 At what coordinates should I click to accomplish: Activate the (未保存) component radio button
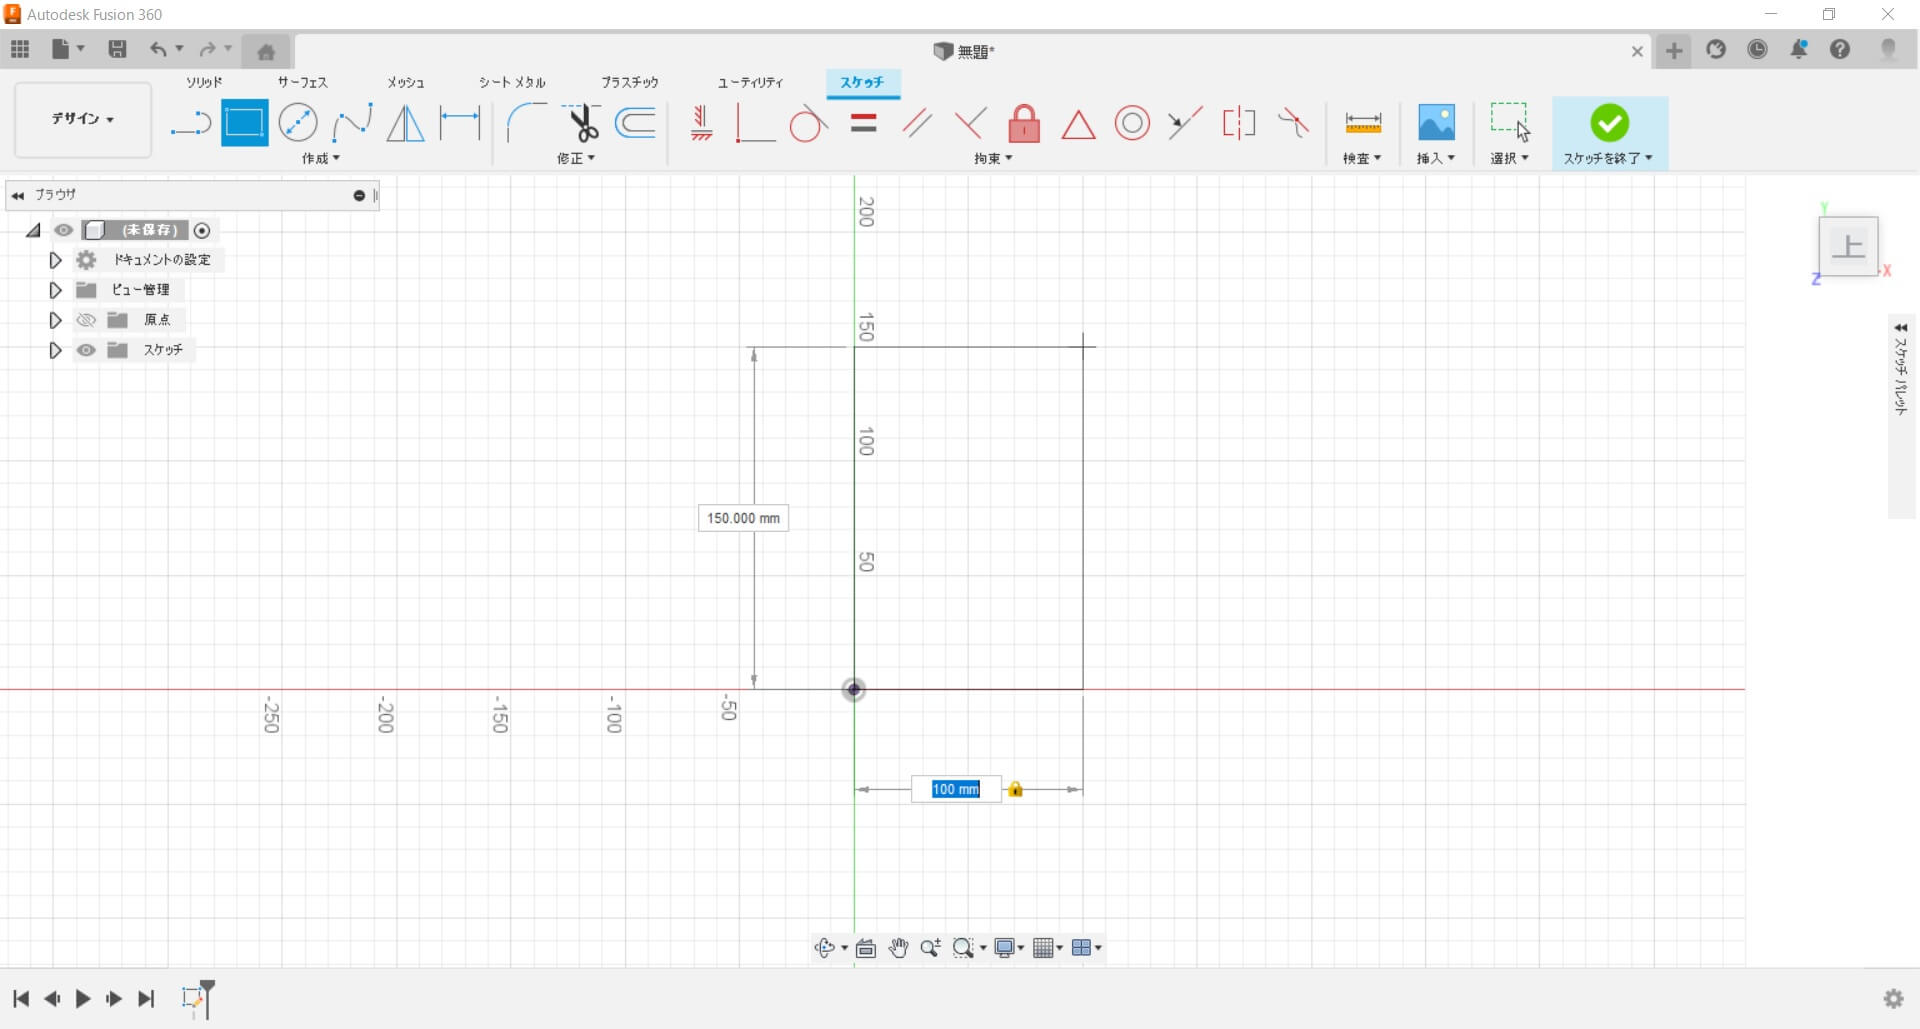tap(202, 231)
